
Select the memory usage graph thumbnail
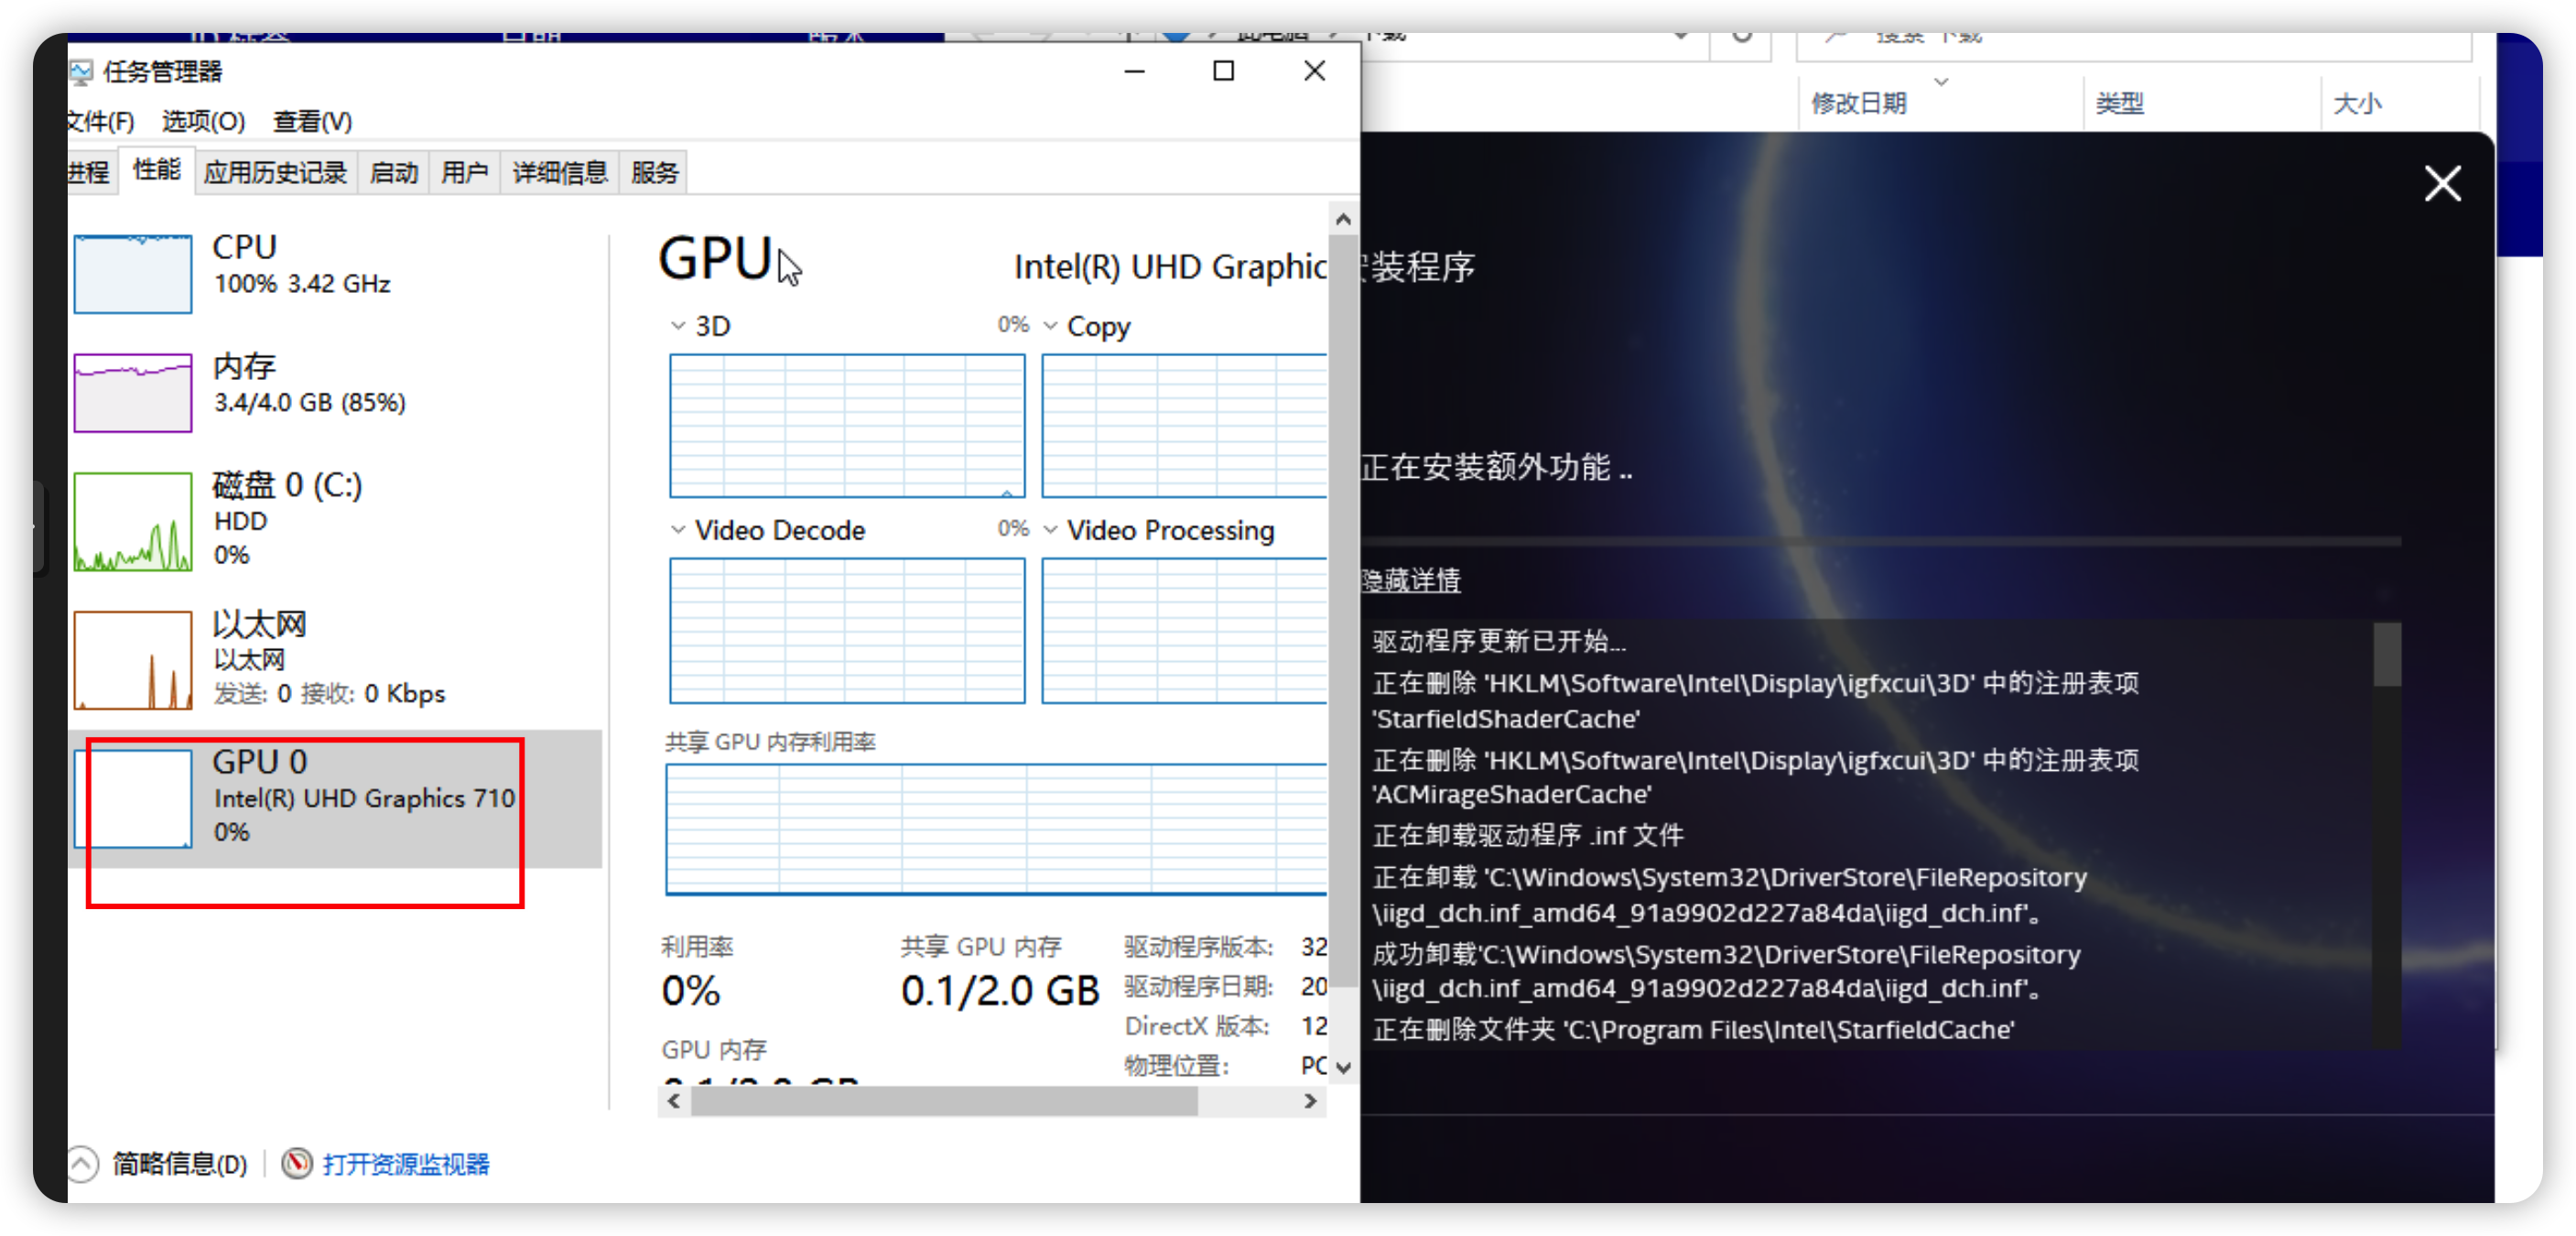132,393
